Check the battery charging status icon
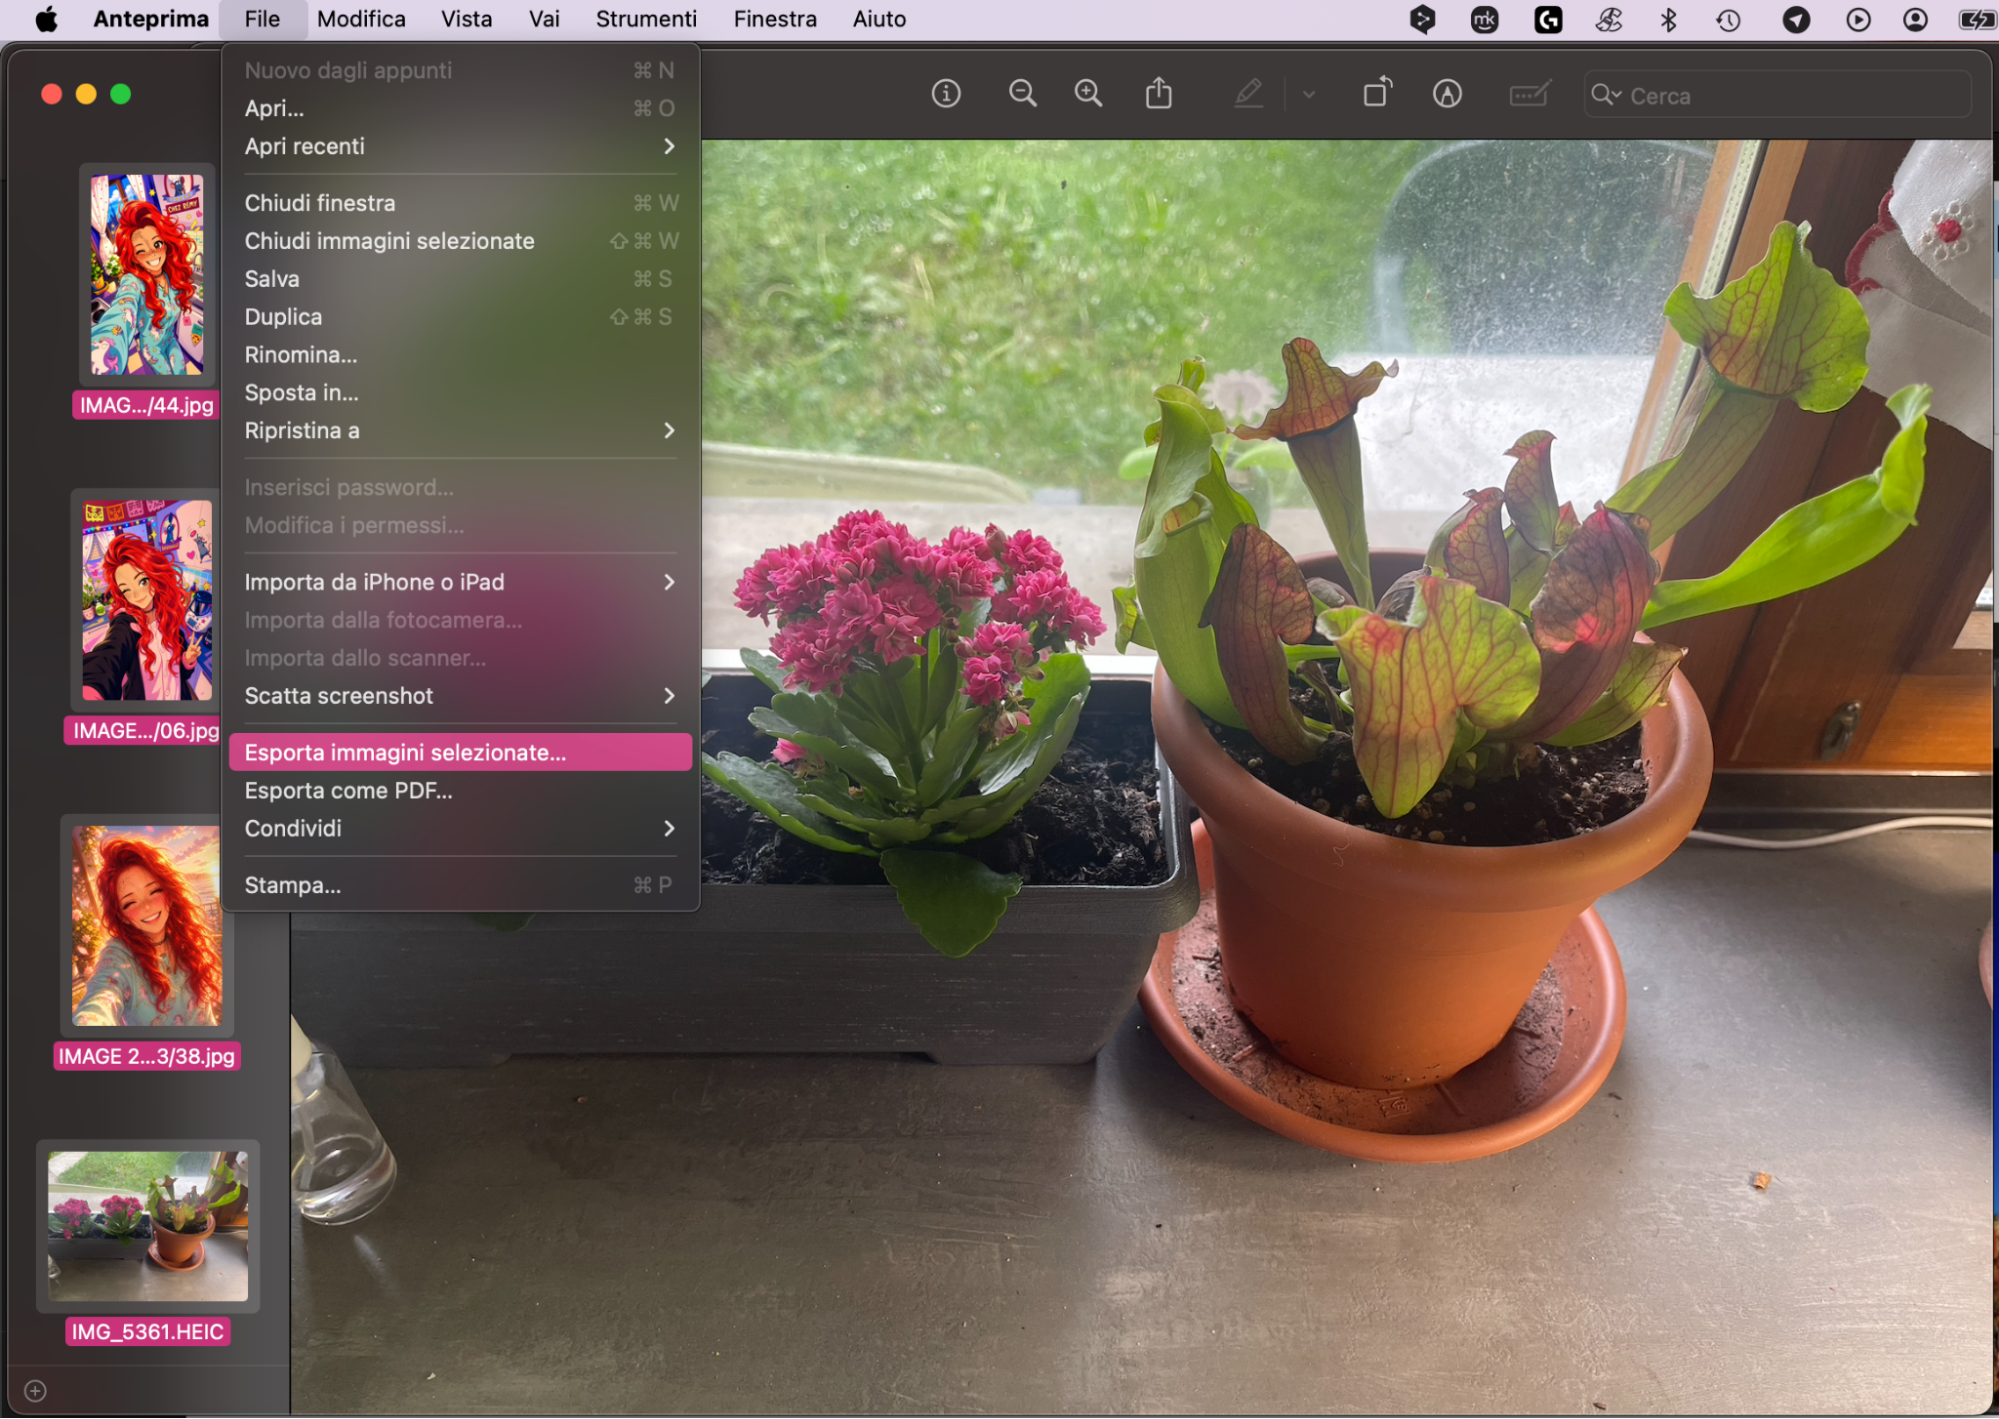 tap(1976, 19)
